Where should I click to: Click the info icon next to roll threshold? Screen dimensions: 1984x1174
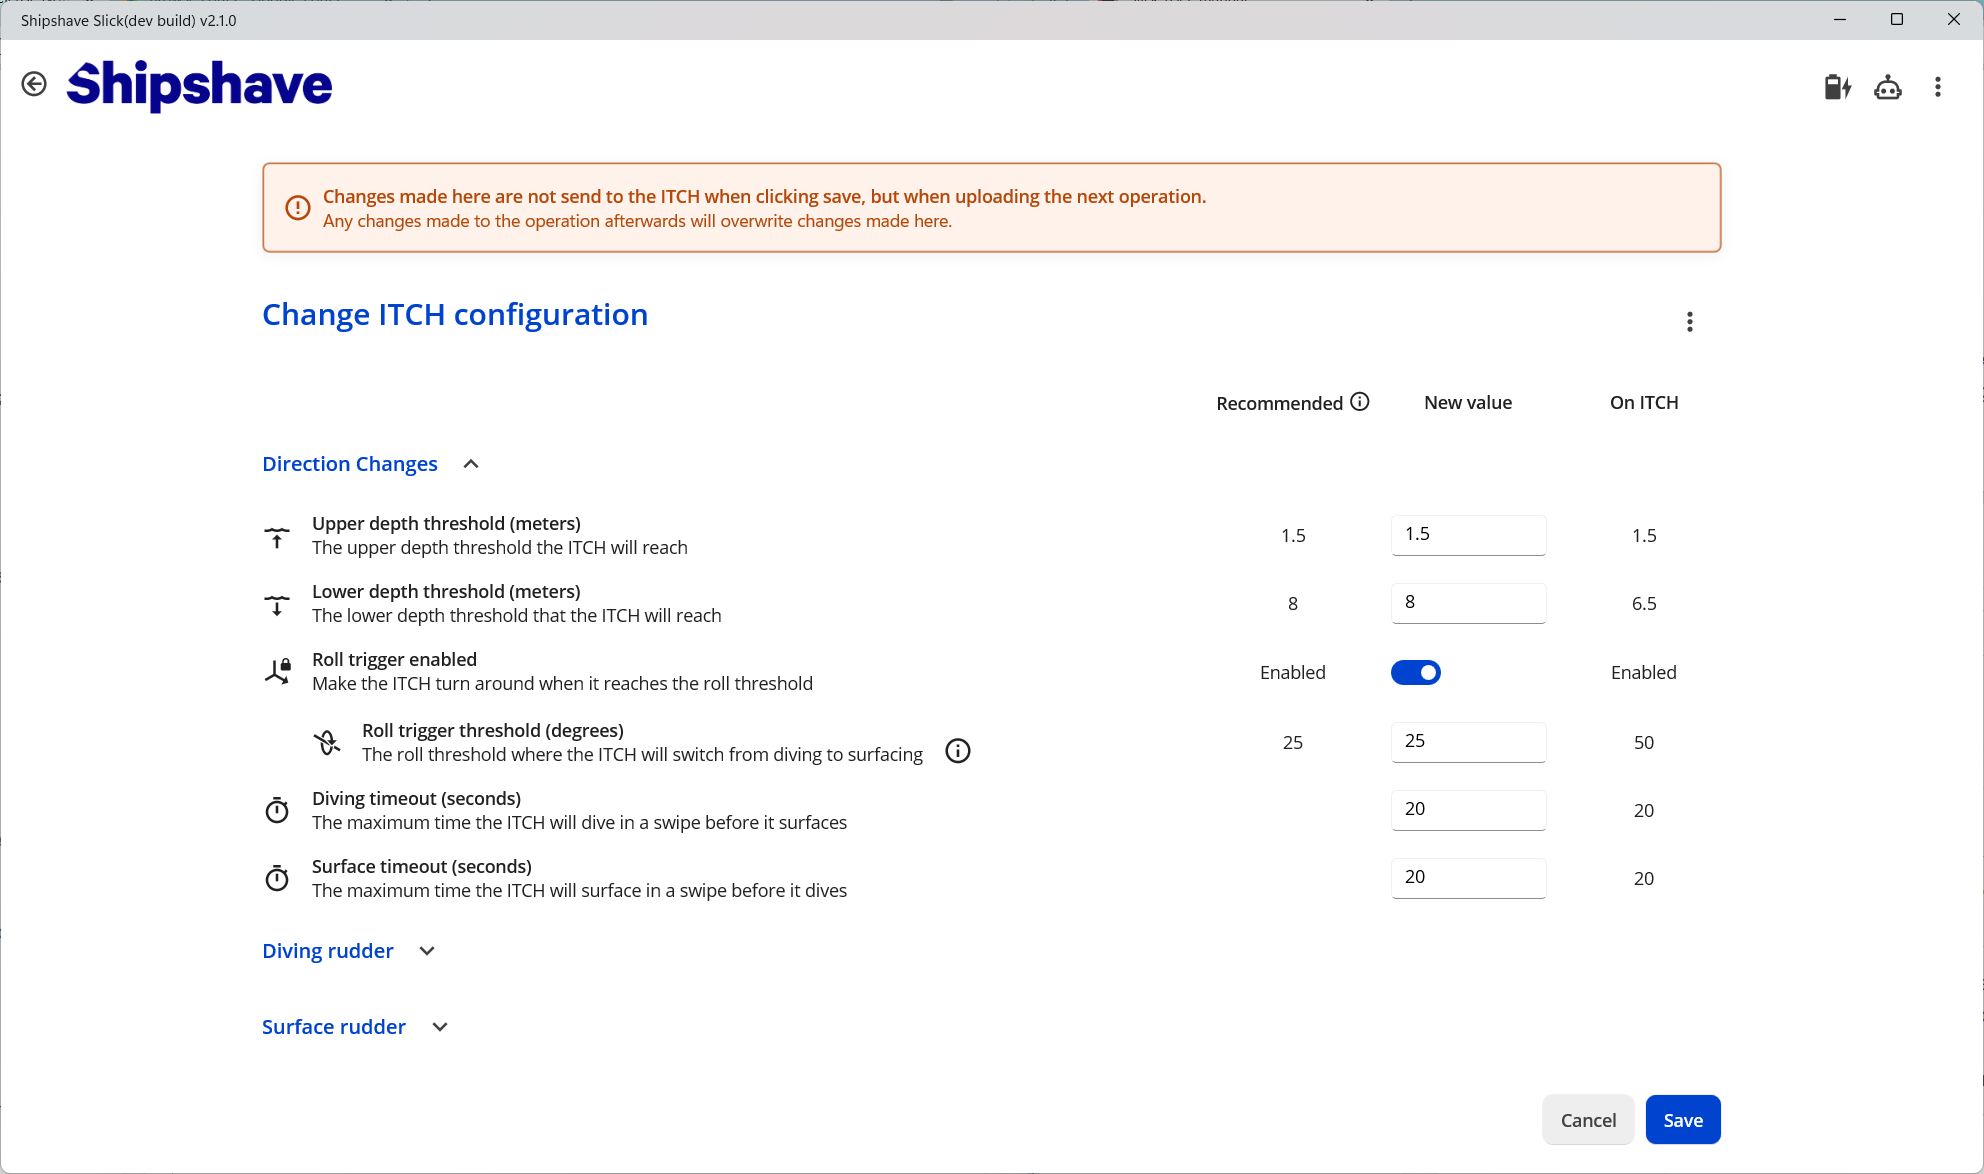pos(957,751)
